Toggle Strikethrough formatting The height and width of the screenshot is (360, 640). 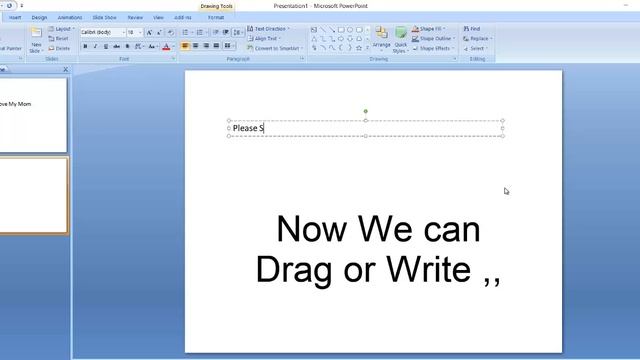(117, 47)
